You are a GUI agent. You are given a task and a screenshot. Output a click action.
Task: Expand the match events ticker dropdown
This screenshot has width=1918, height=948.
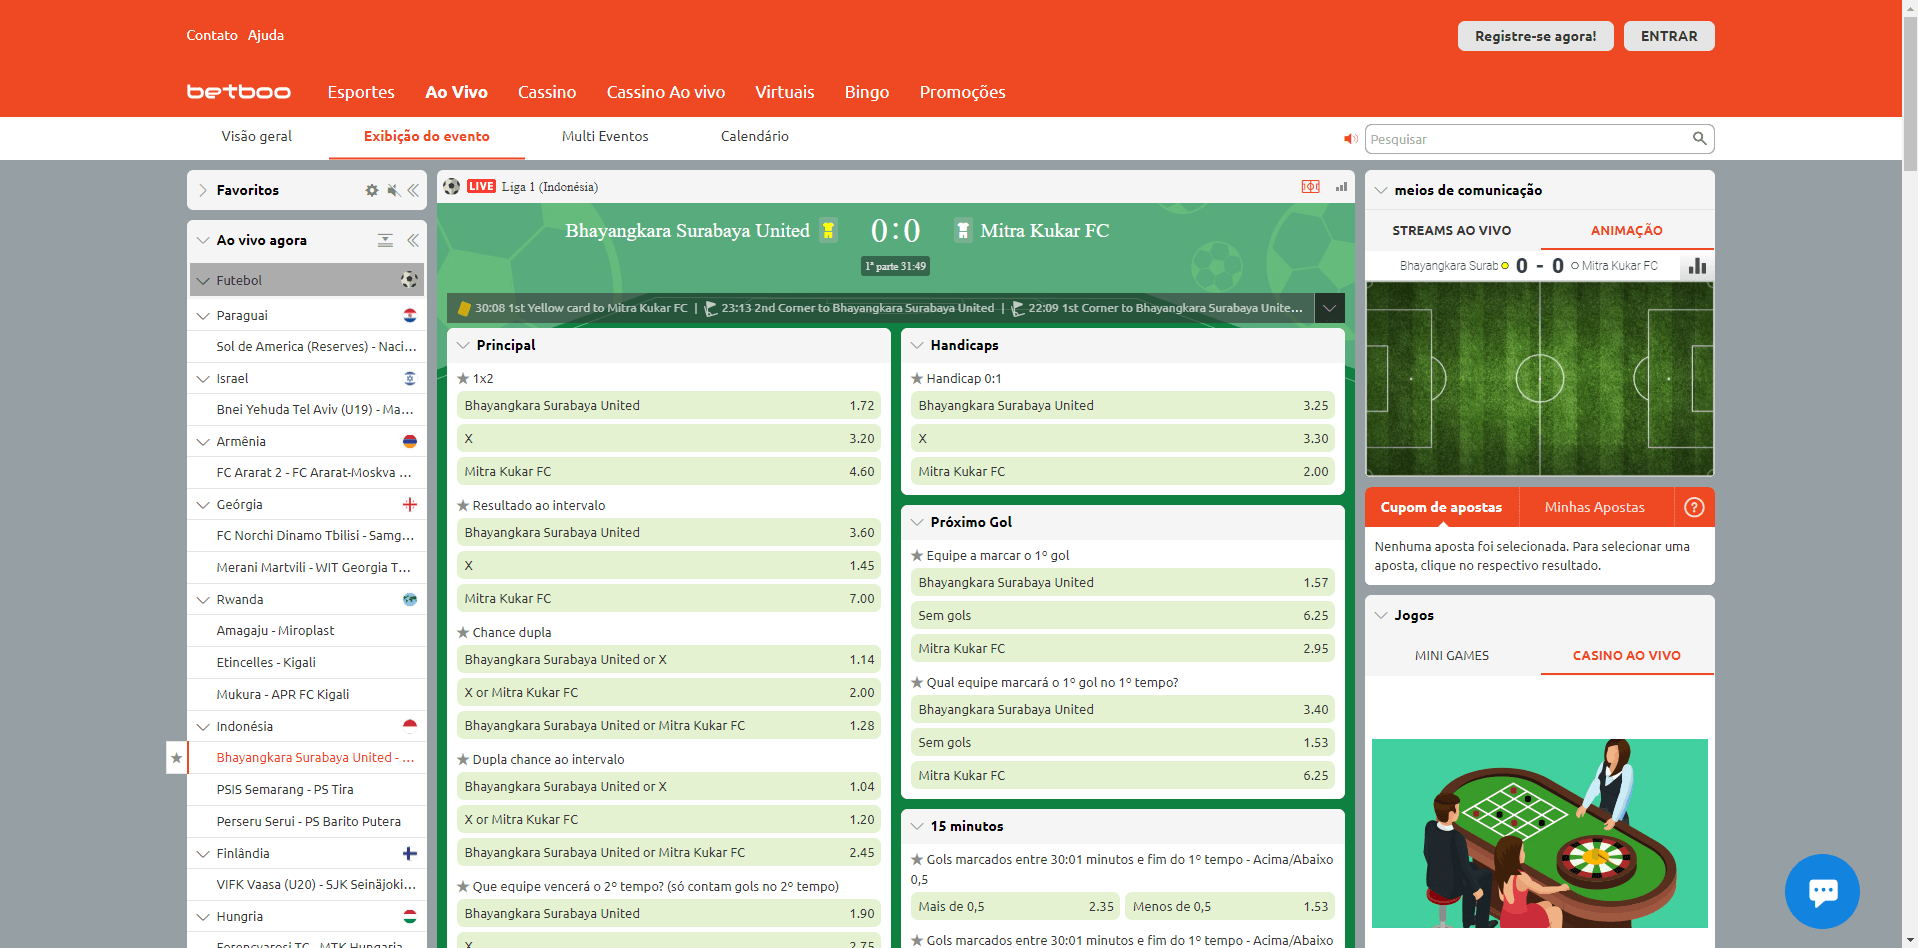pyautogui.click(x=1330, y=308)
